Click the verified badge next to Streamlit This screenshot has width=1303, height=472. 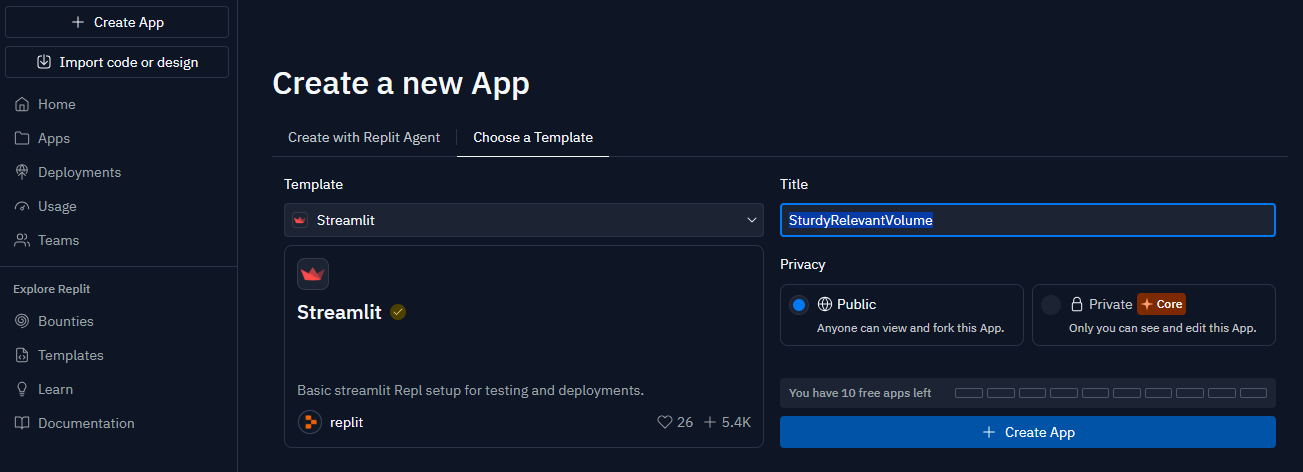[x=398, y=312]
